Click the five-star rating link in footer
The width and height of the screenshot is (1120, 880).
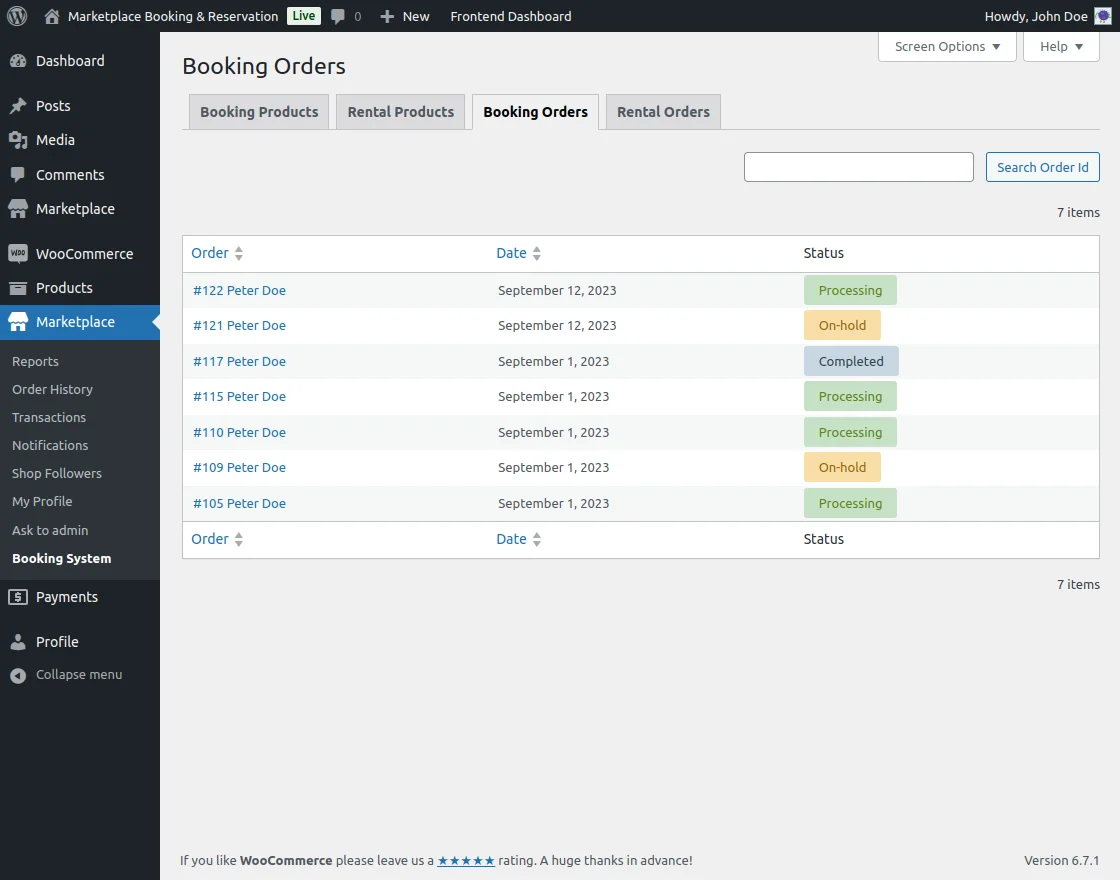tap(466, 860)
